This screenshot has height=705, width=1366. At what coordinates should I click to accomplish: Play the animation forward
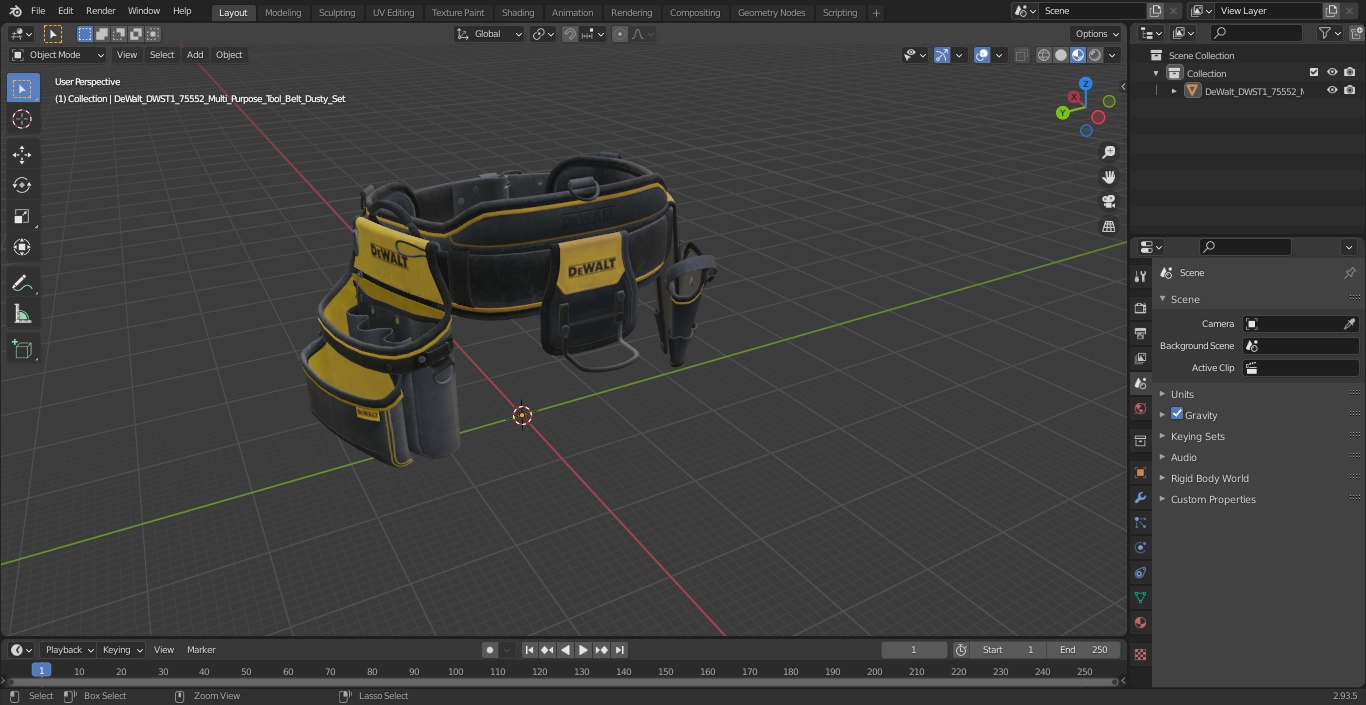tap(583, 650)
